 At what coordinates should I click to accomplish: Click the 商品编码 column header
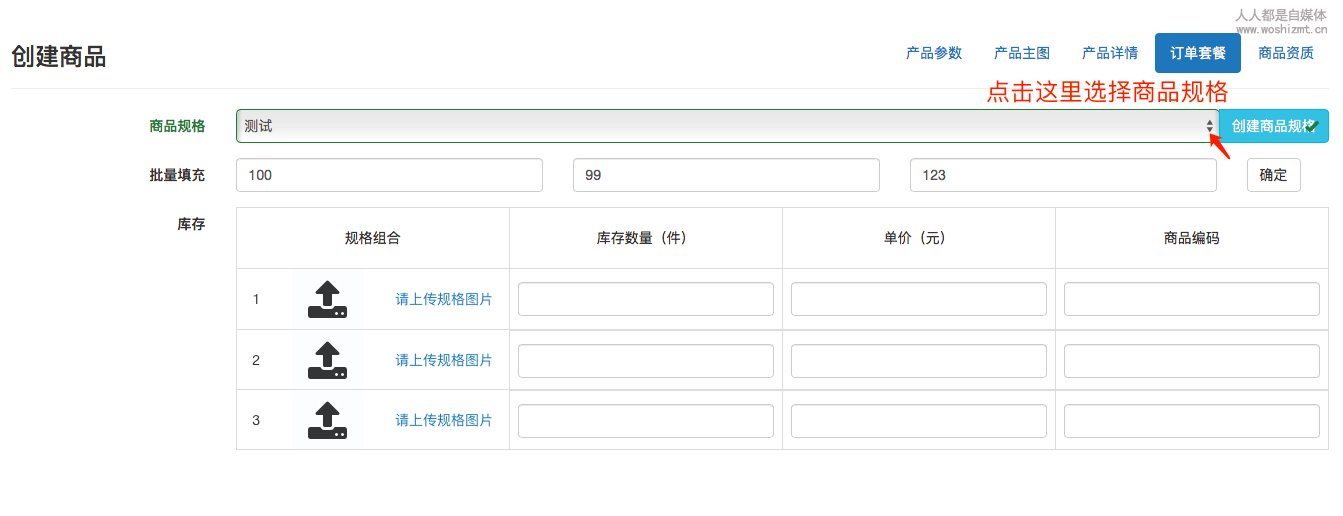[1192, 238]
